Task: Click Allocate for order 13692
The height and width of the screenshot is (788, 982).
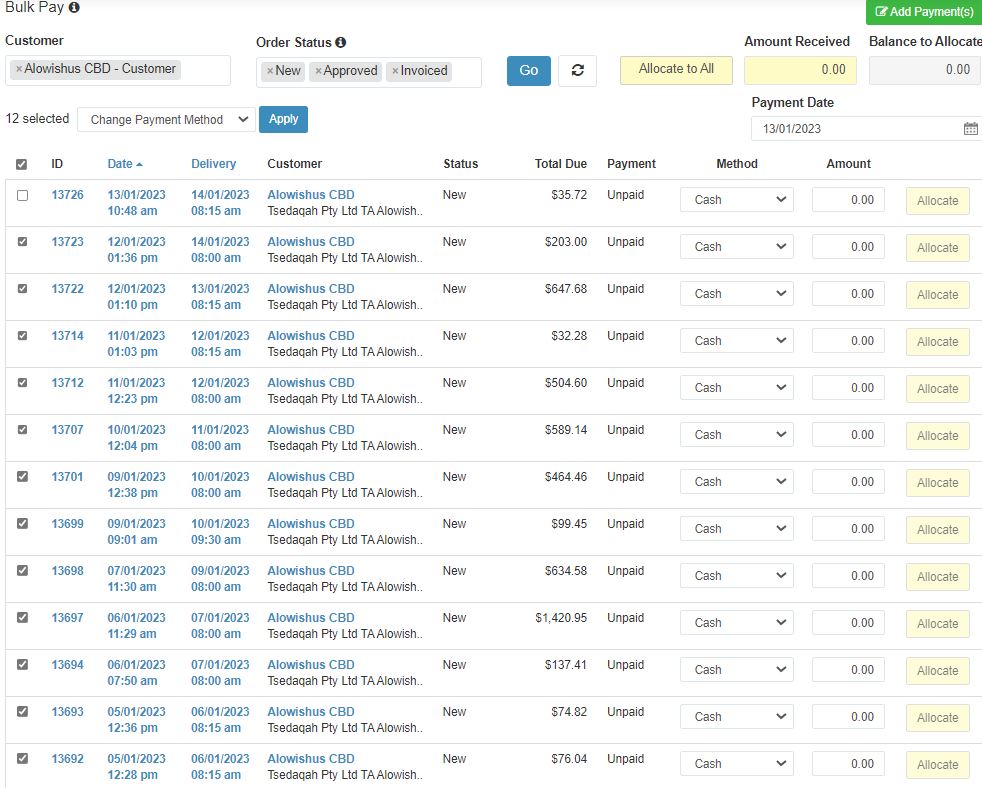Action: coord(938,765)
